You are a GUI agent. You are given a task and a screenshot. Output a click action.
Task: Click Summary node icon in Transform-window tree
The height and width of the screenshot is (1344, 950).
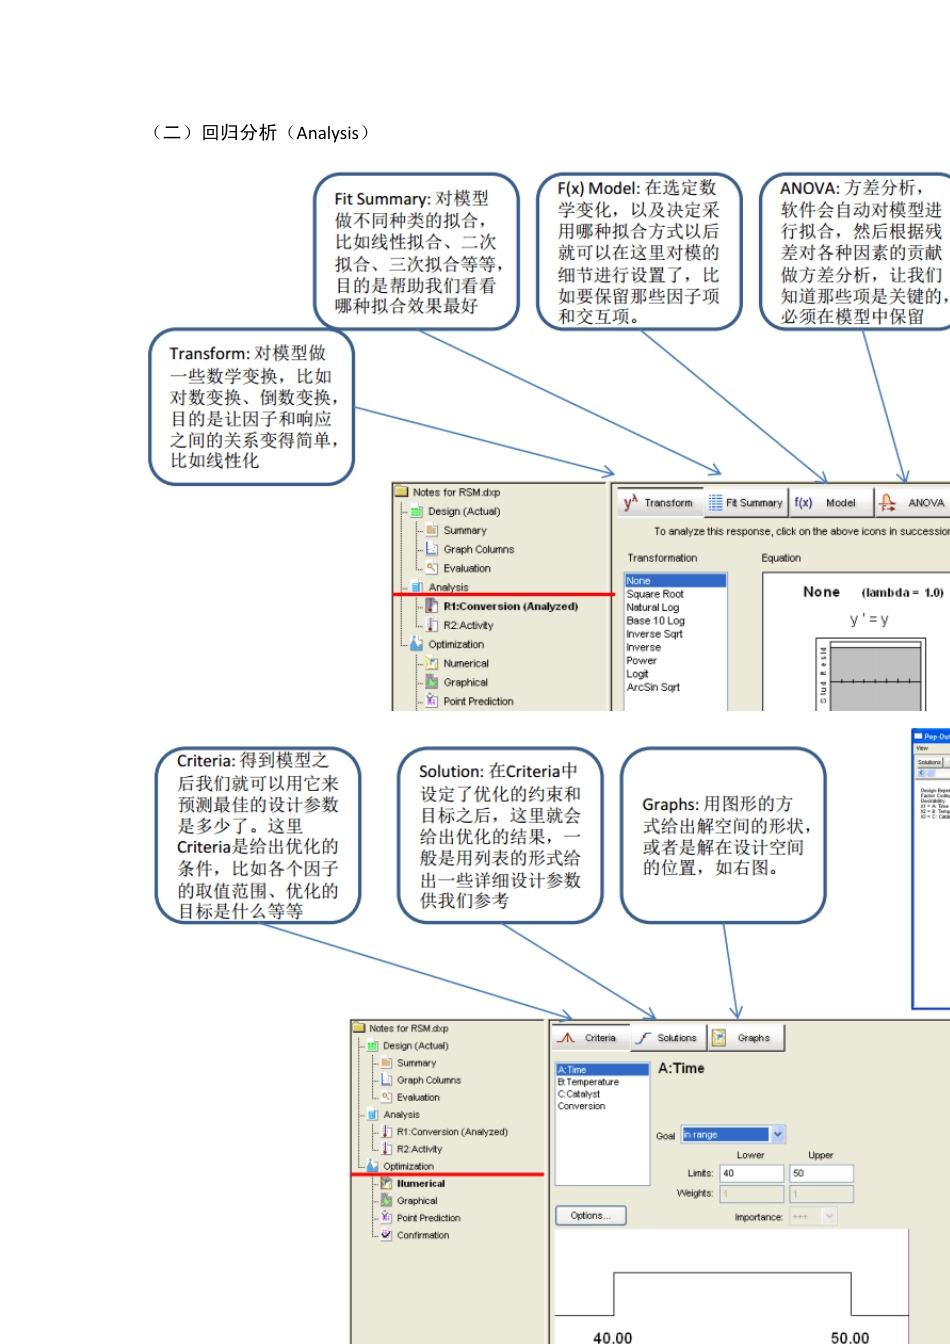point(432,530)
